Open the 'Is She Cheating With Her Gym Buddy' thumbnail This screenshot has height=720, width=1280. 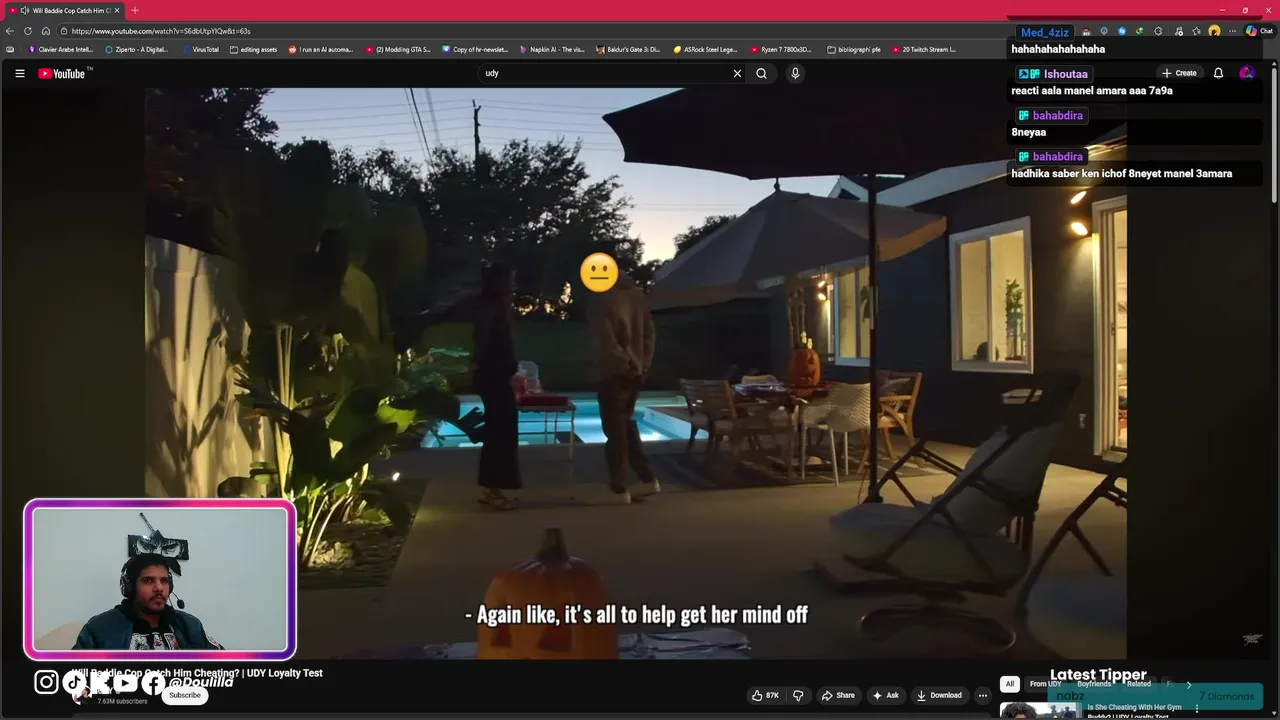1040,711
